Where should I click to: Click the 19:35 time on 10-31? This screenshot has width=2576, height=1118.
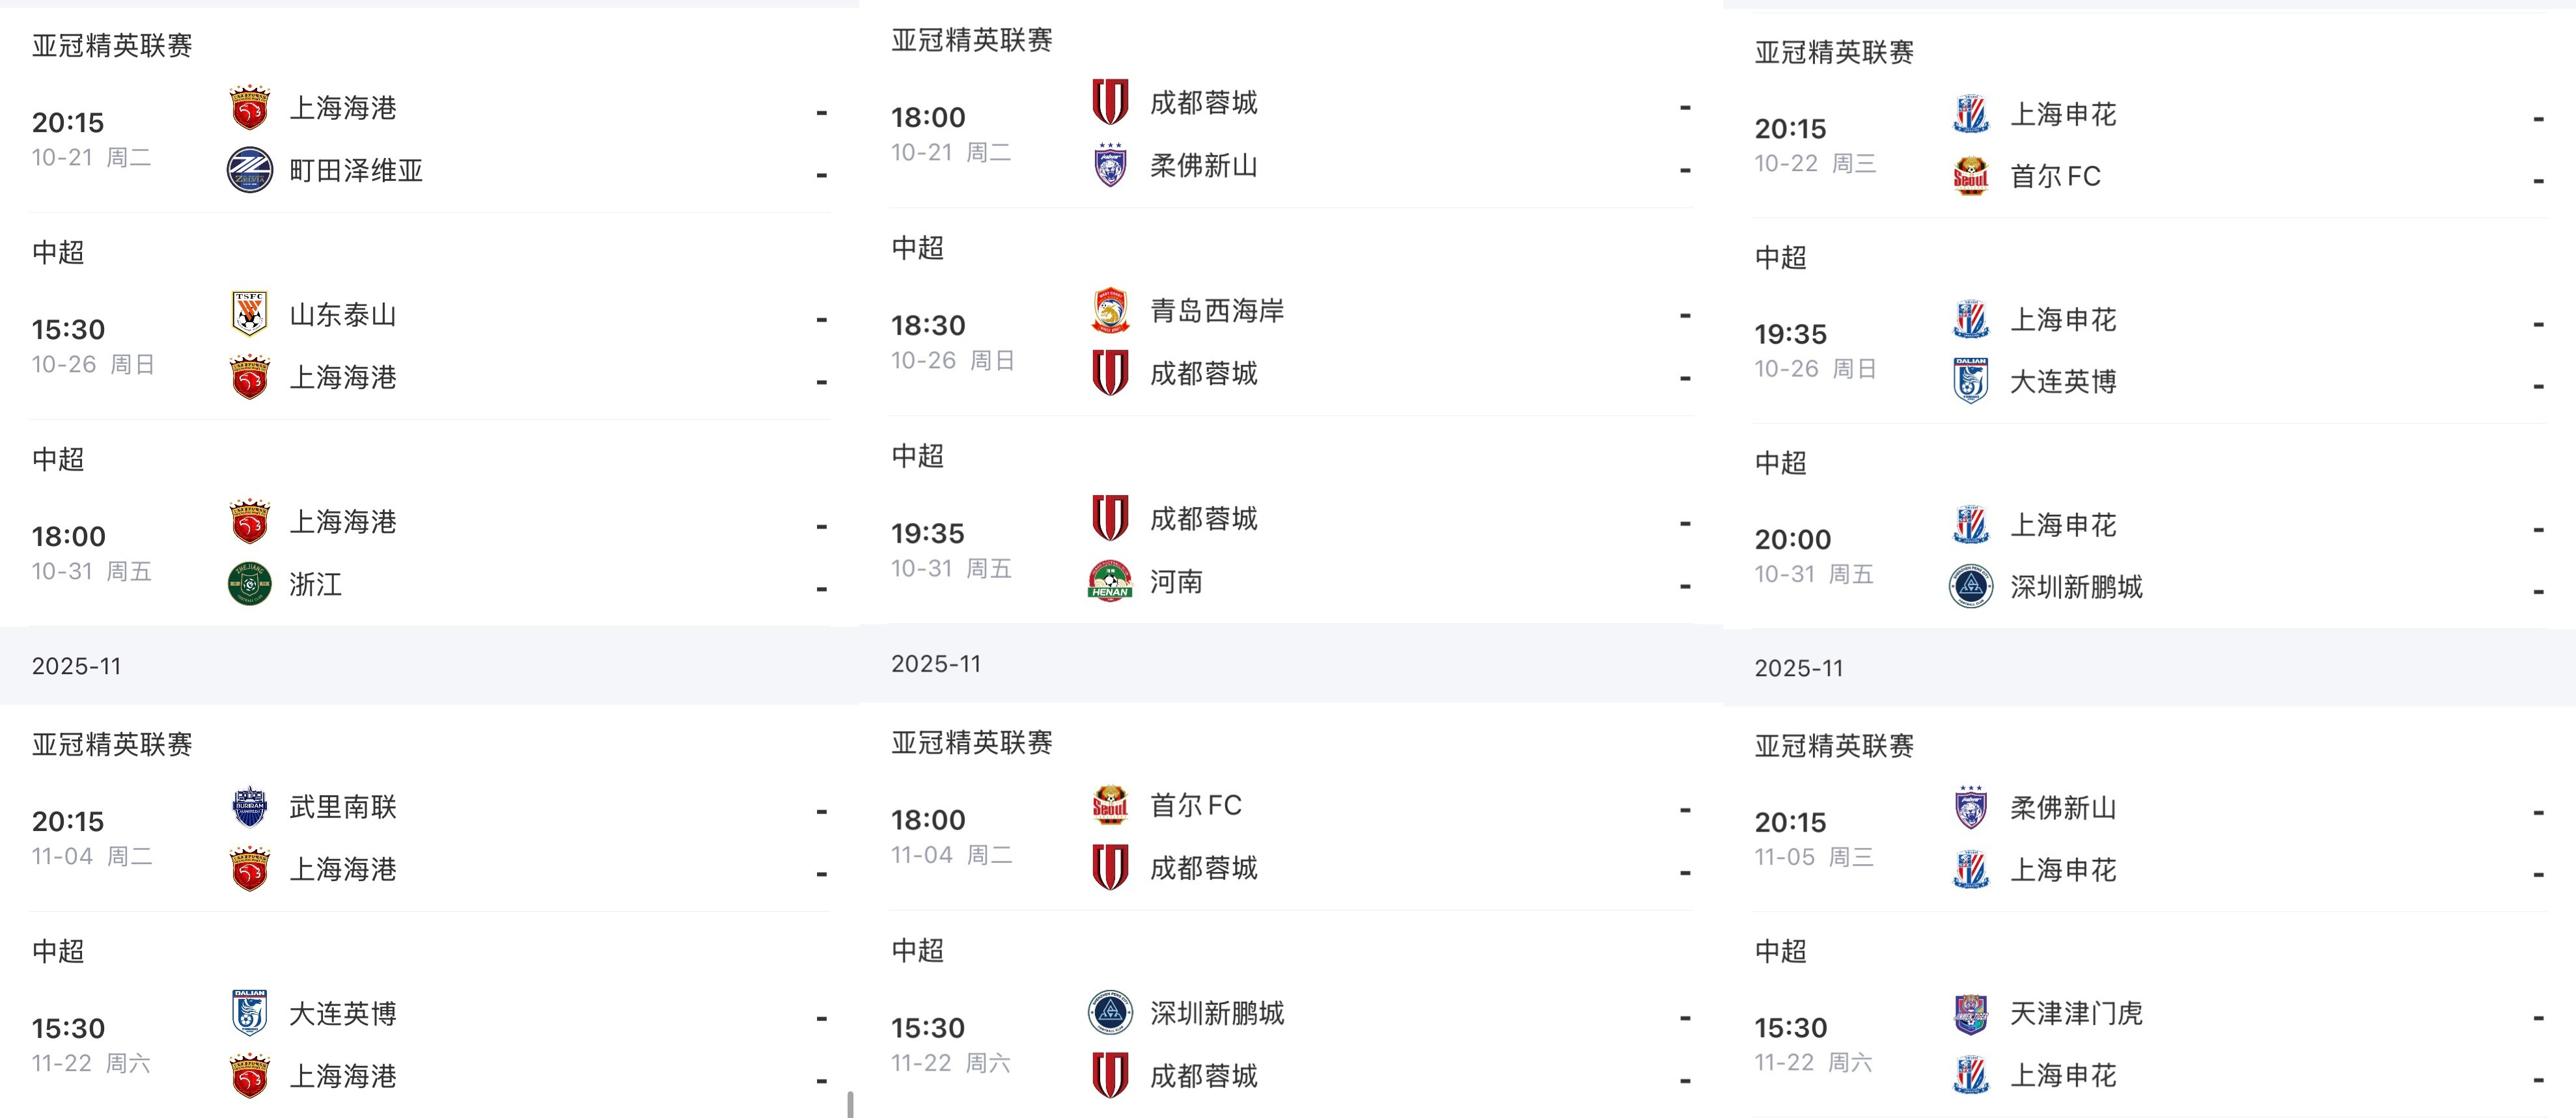[x=928, y=534]
